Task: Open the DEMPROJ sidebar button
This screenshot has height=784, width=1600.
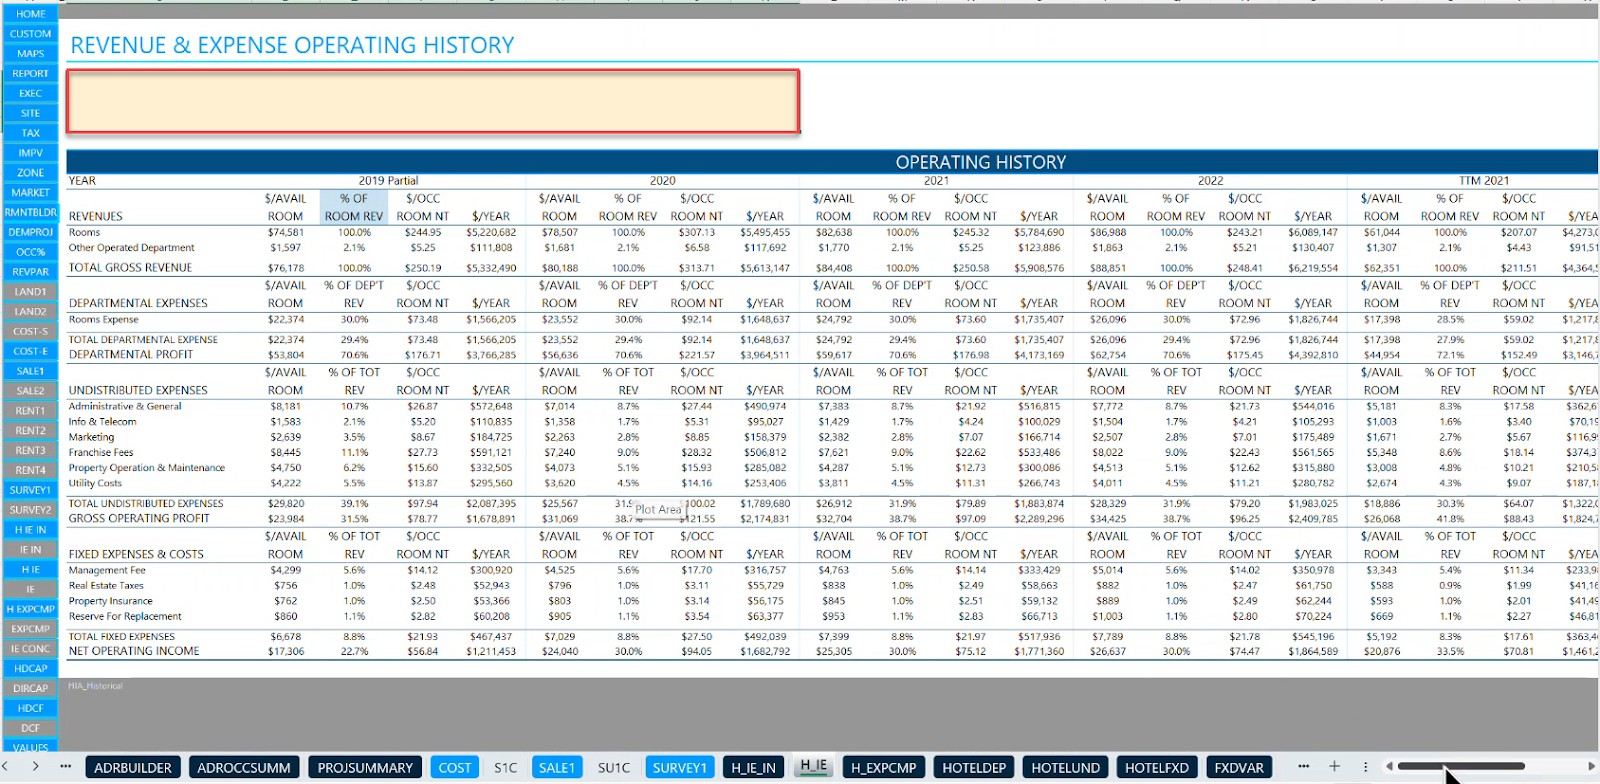Action: [x=30, y=232]
